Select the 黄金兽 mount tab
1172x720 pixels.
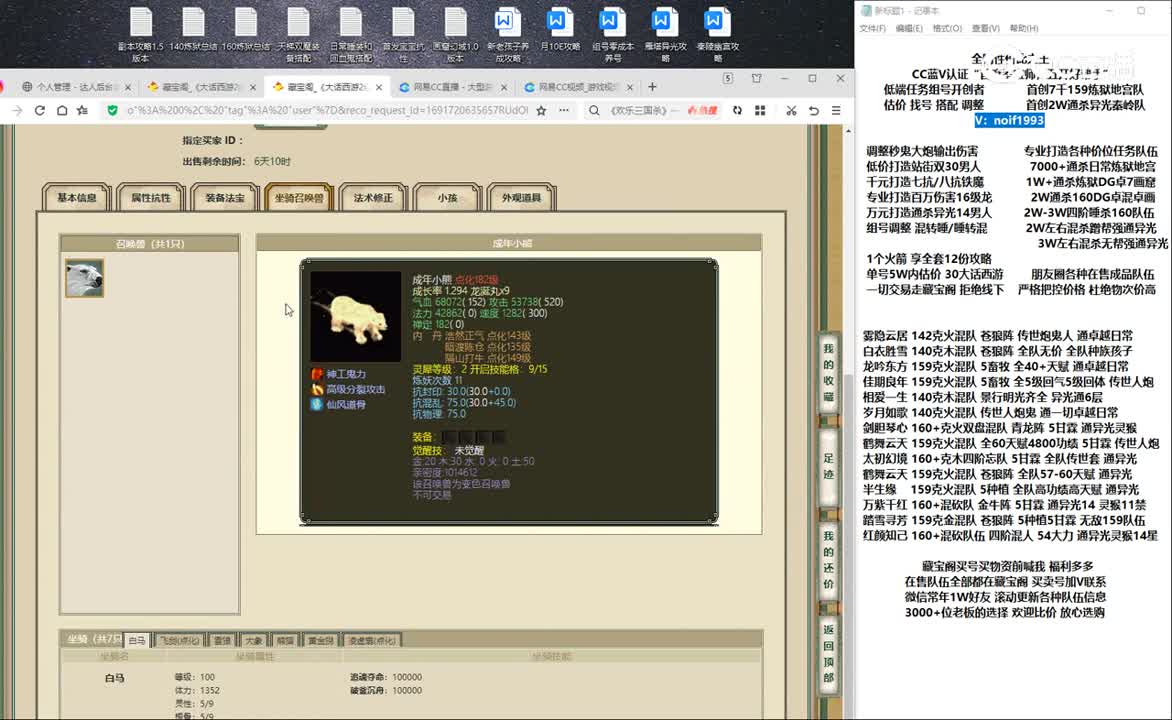[x=320, y=640]
